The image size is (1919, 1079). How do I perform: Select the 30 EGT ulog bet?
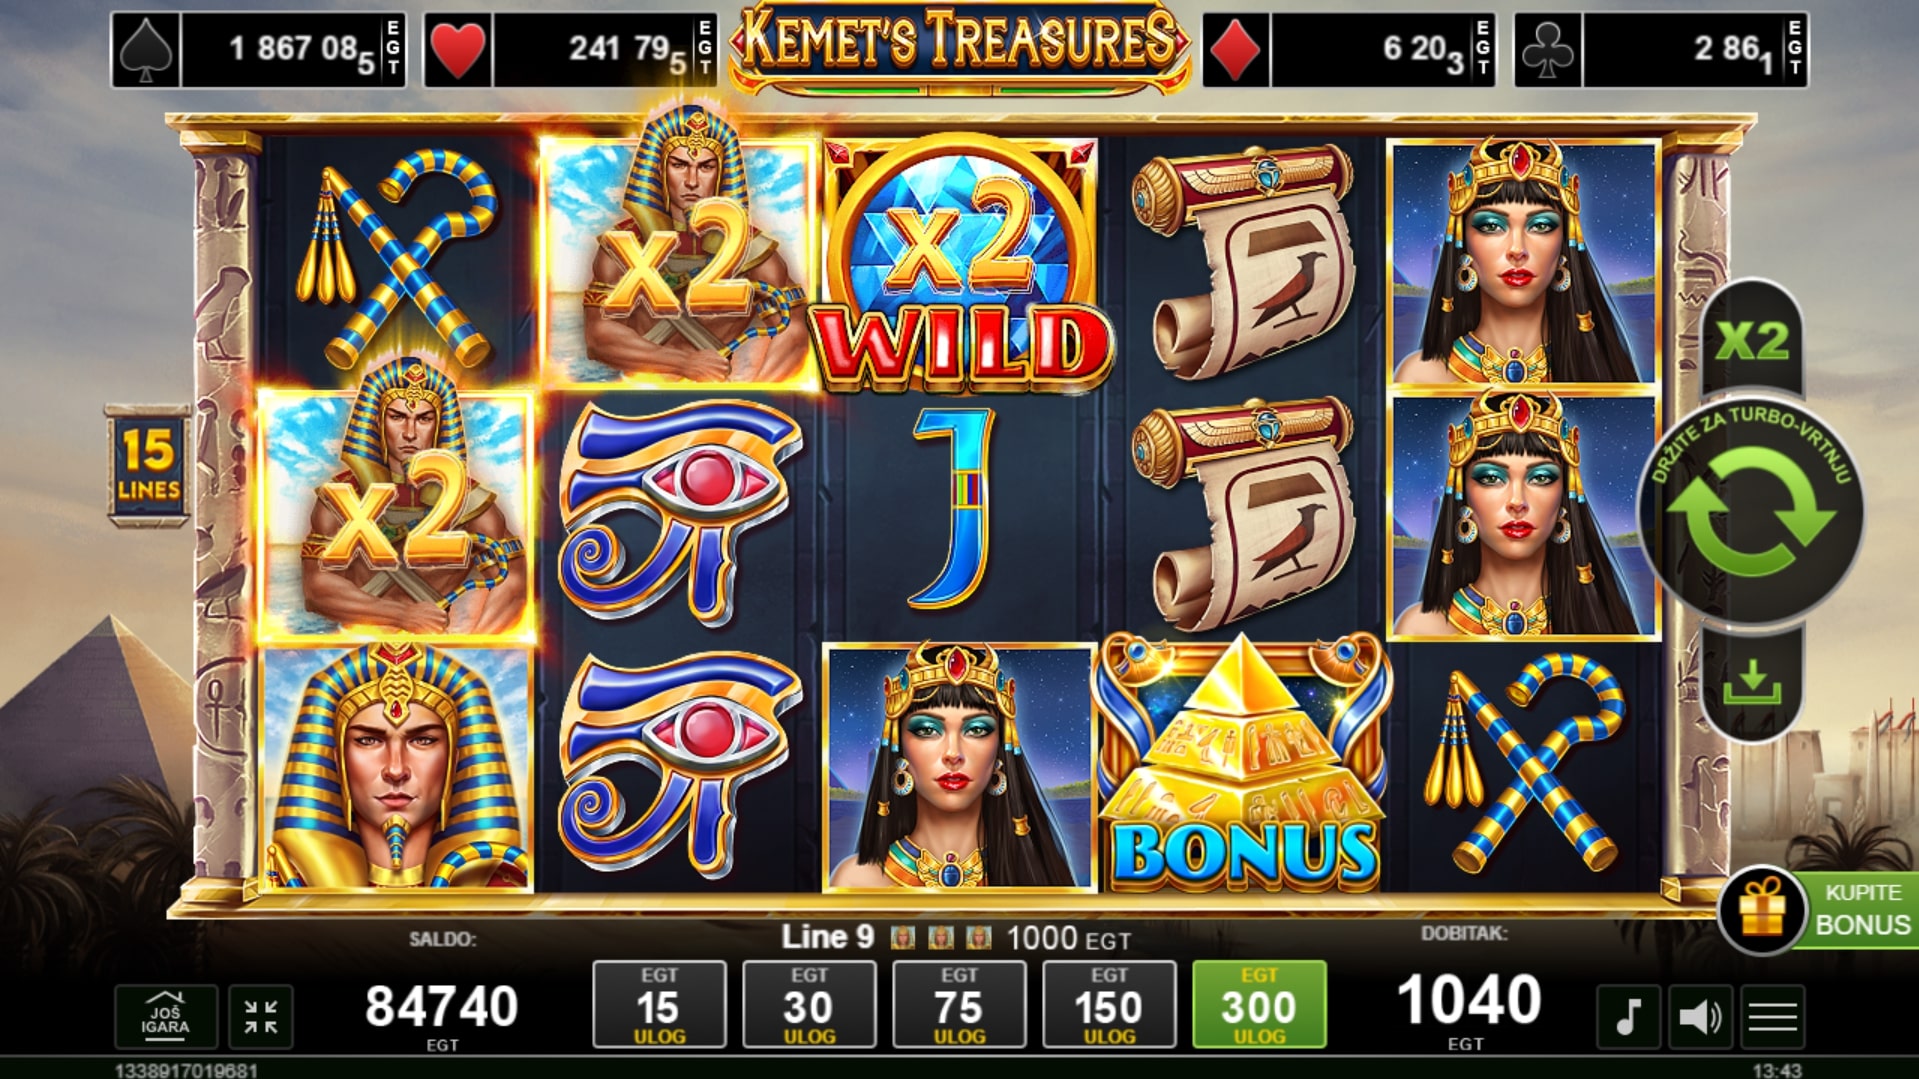tap(809, 1005)
